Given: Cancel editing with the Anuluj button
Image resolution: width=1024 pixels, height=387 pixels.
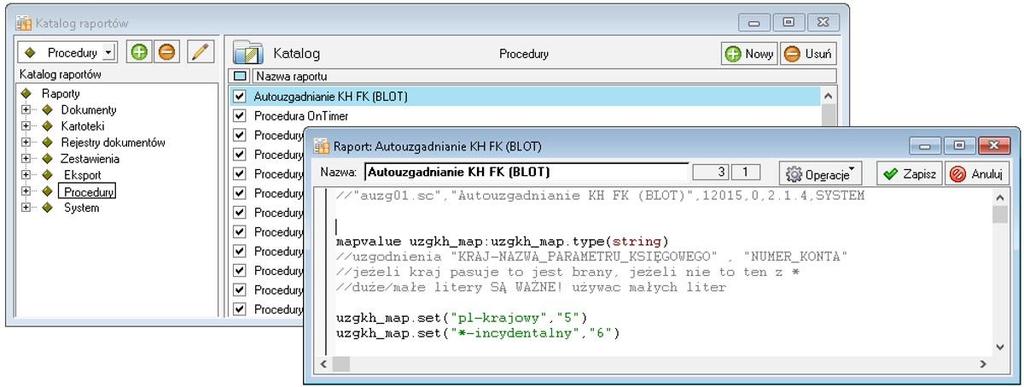Looking at the screenshot, I should click(x=977, y=174).
